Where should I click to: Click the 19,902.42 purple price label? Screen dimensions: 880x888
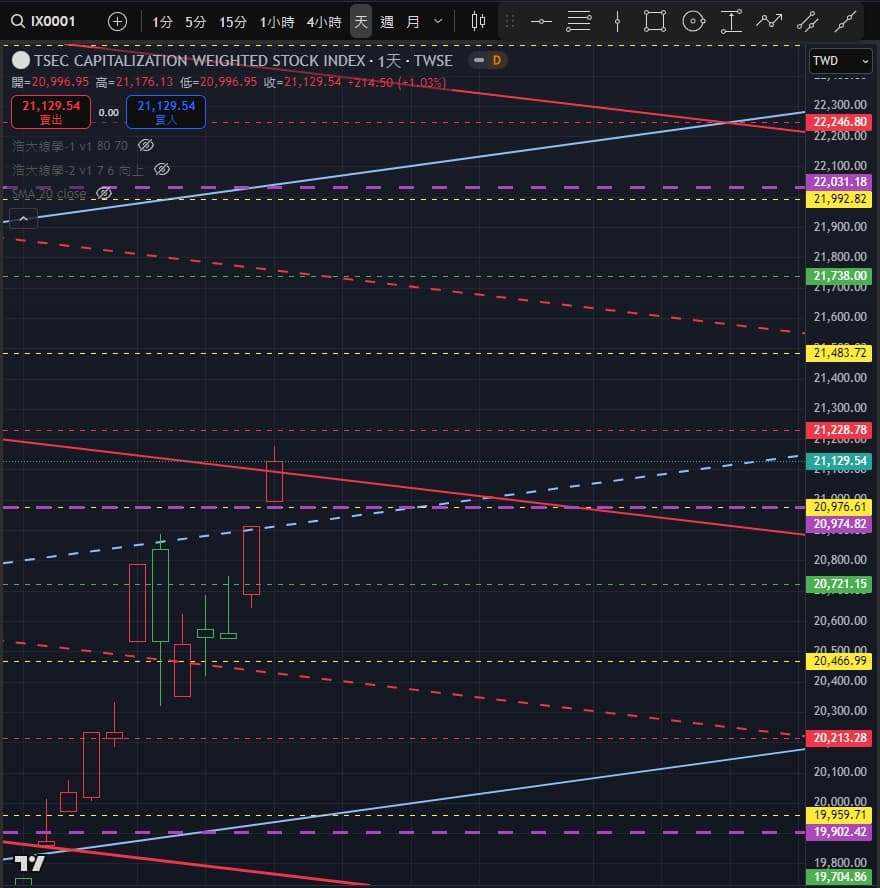[839, 832]
